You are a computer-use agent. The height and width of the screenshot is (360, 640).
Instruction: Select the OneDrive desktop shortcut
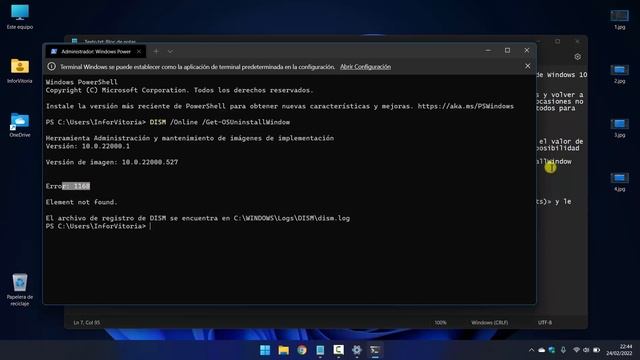click(20, 125)
